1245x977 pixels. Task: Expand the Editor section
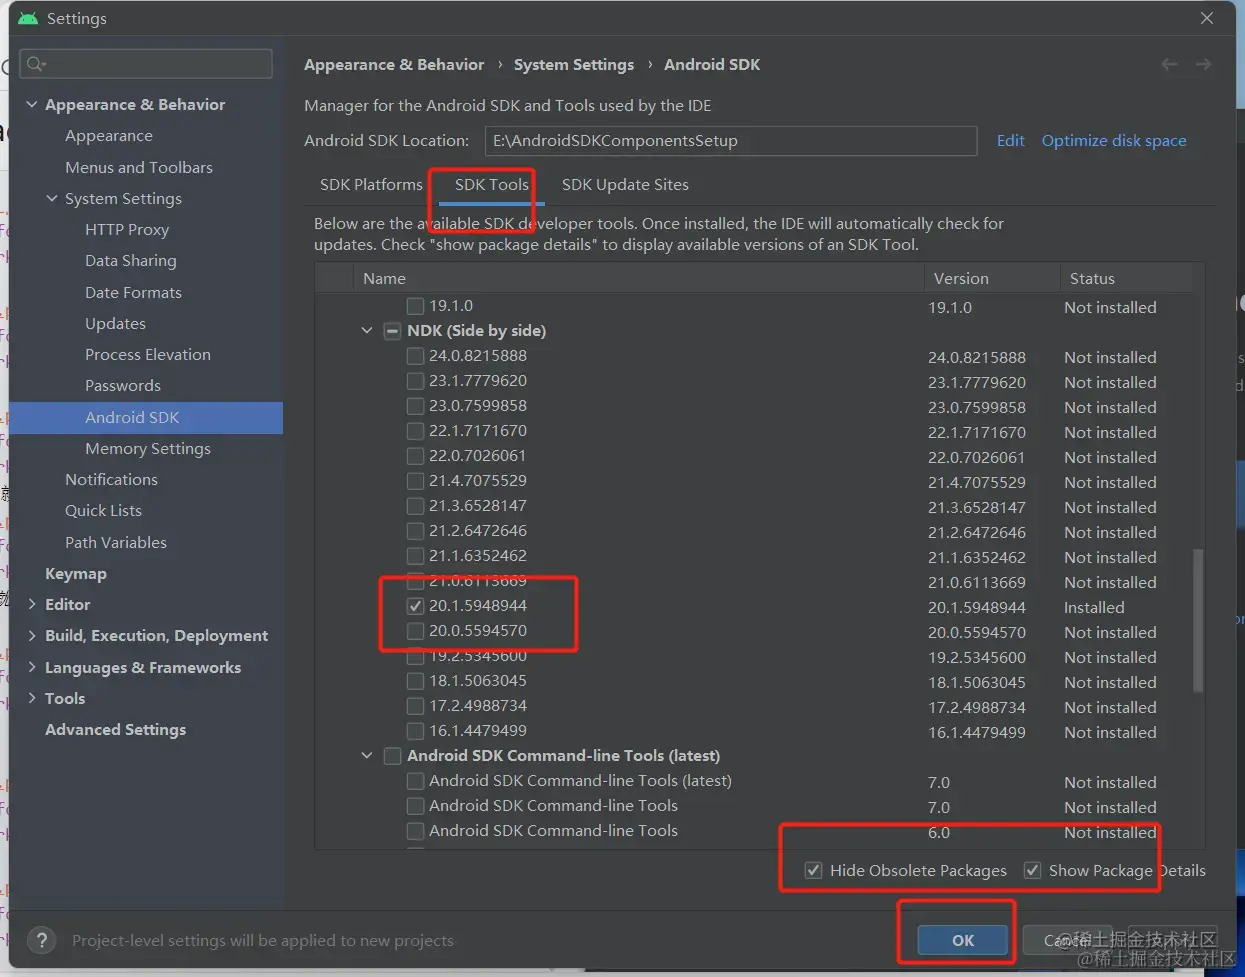click(x=32, y=604)
